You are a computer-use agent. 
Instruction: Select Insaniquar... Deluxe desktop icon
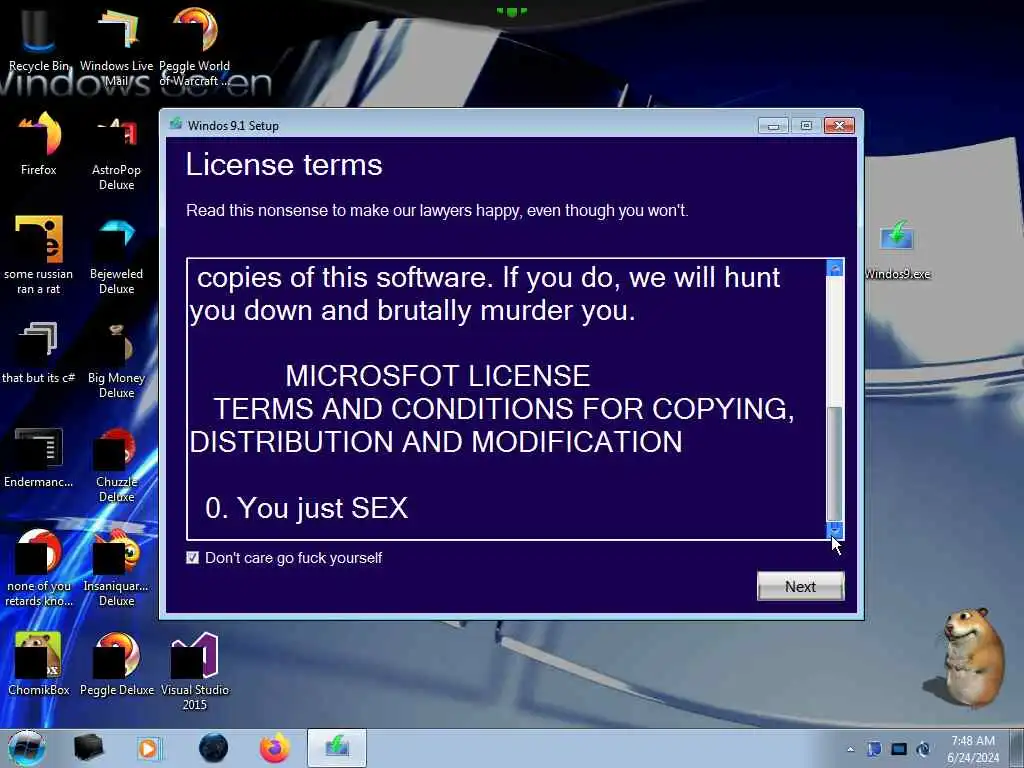coord(116,567)
